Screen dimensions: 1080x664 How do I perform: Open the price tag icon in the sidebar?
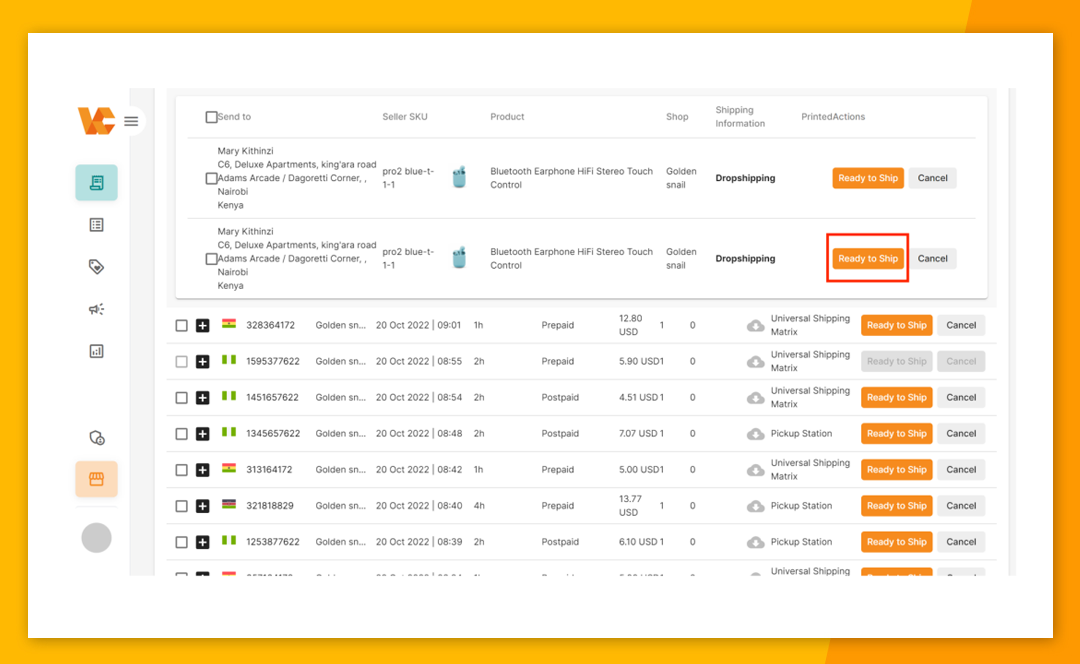pyautogui.click(x=96, y=267)
